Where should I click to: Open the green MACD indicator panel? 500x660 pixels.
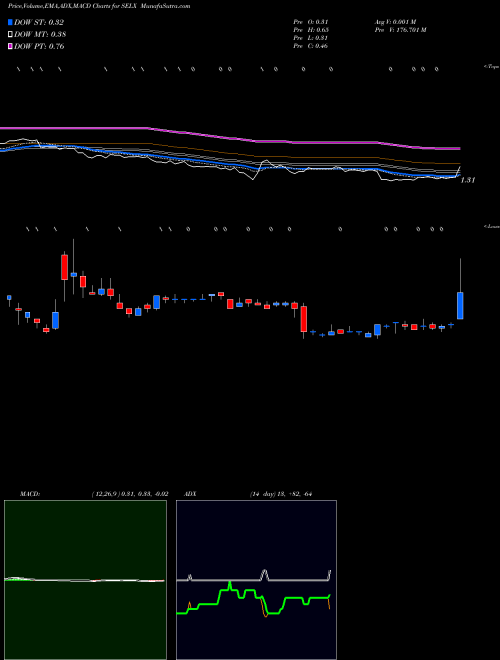tap(85, 580)
